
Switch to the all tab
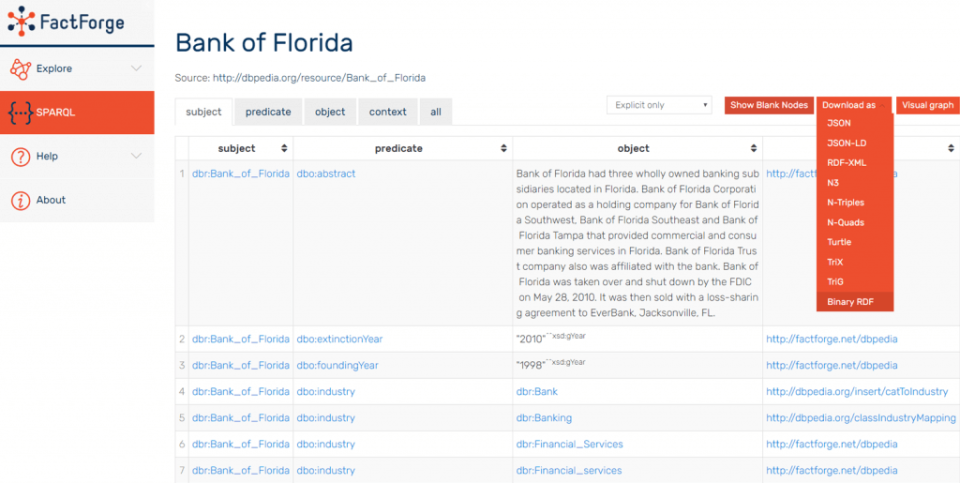436,112
